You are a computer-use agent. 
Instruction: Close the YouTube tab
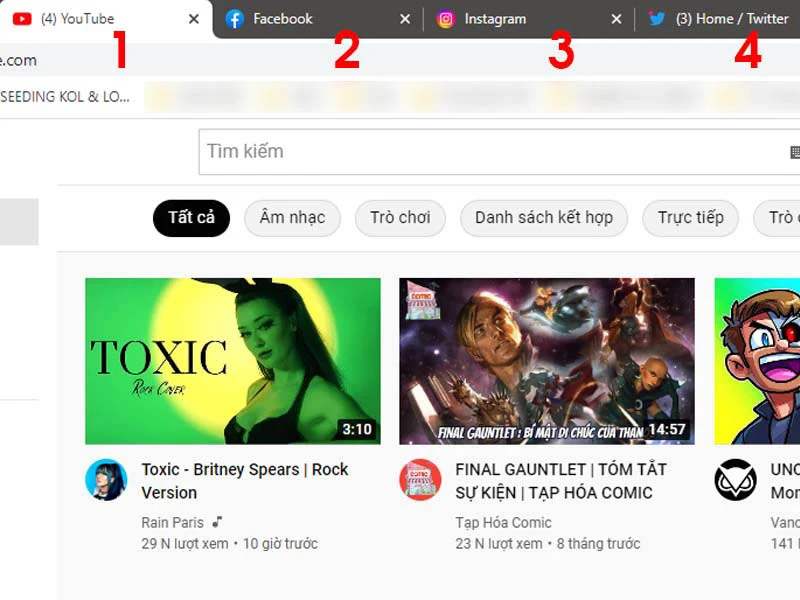pyautogui.click(x=193, y=19)
